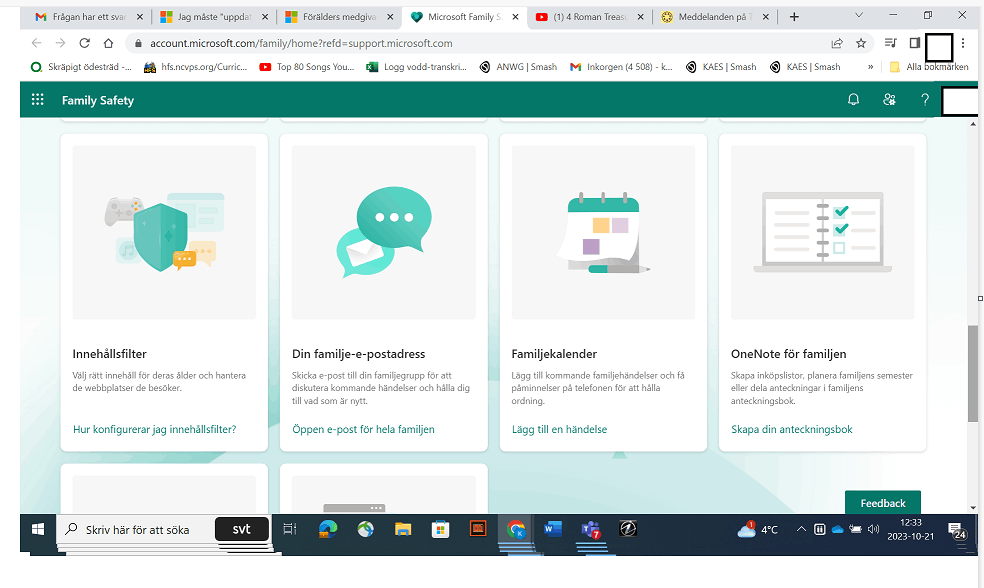Open File Explorer from taskbar

coord(403,530)
